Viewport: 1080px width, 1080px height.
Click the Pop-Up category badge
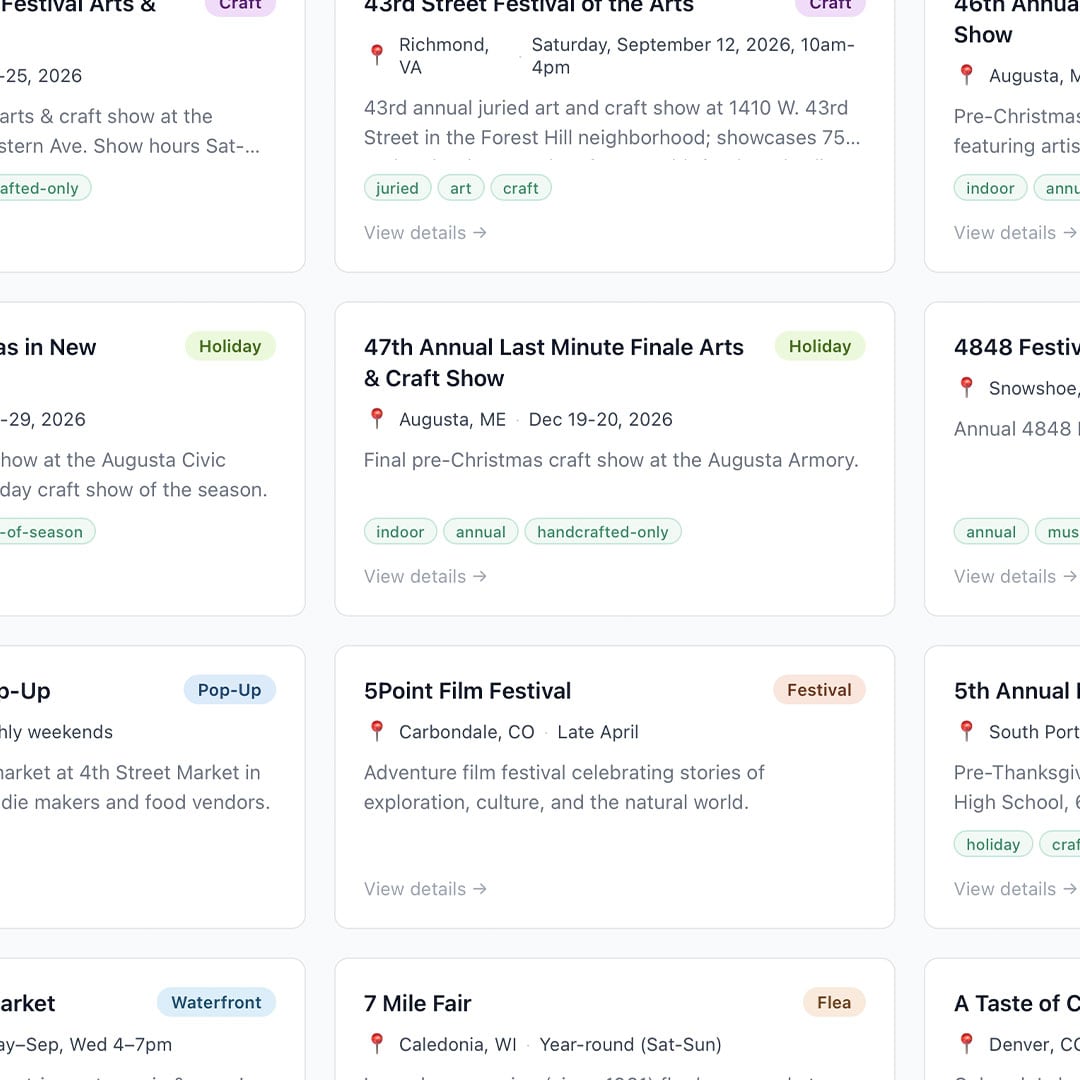[x=229, y=690]
